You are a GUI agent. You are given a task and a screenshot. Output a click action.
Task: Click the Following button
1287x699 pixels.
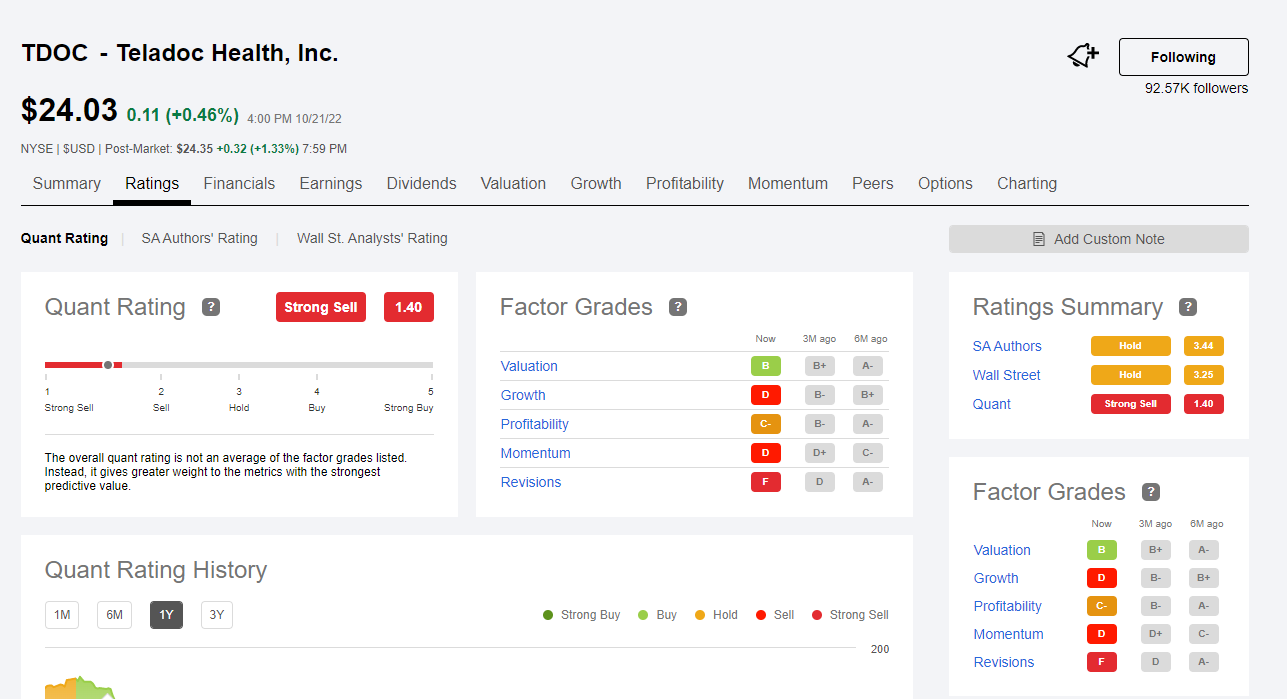(x=1183, y=57)
